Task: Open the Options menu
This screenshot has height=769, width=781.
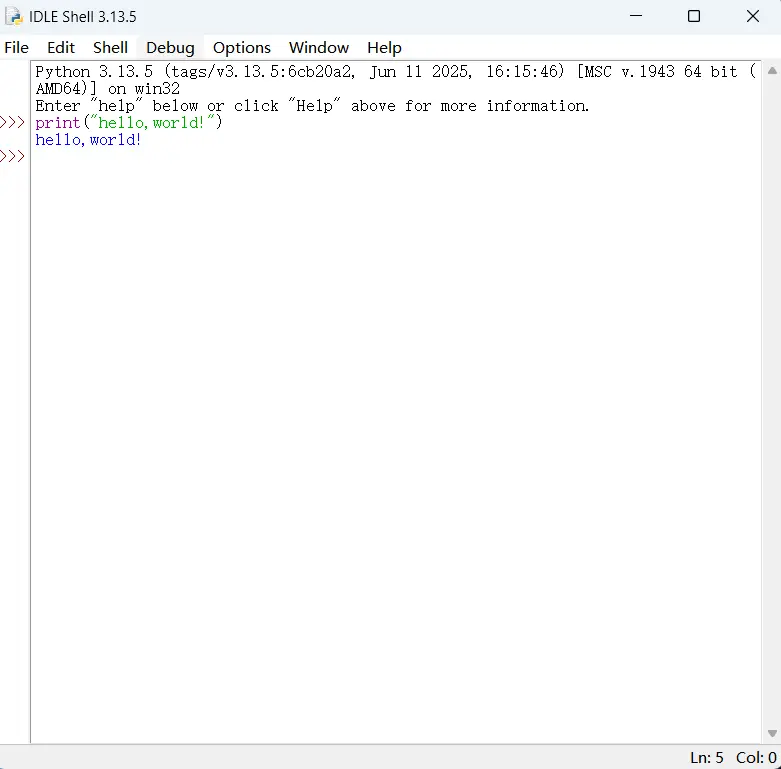Action: (x=241, y=47)
